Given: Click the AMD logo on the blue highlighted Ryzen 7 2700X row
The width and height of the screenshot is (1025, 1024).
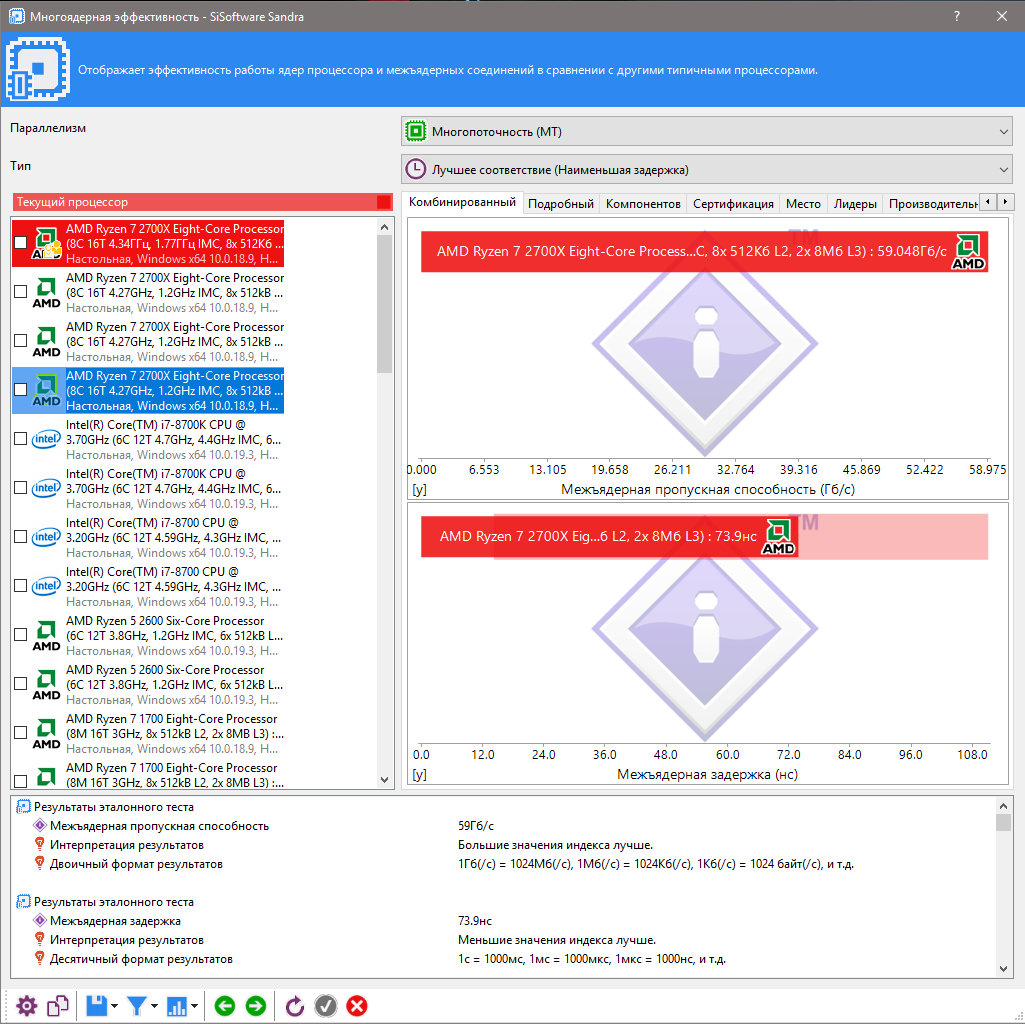Looking at the screenshot, I should [x=46, y=390].
